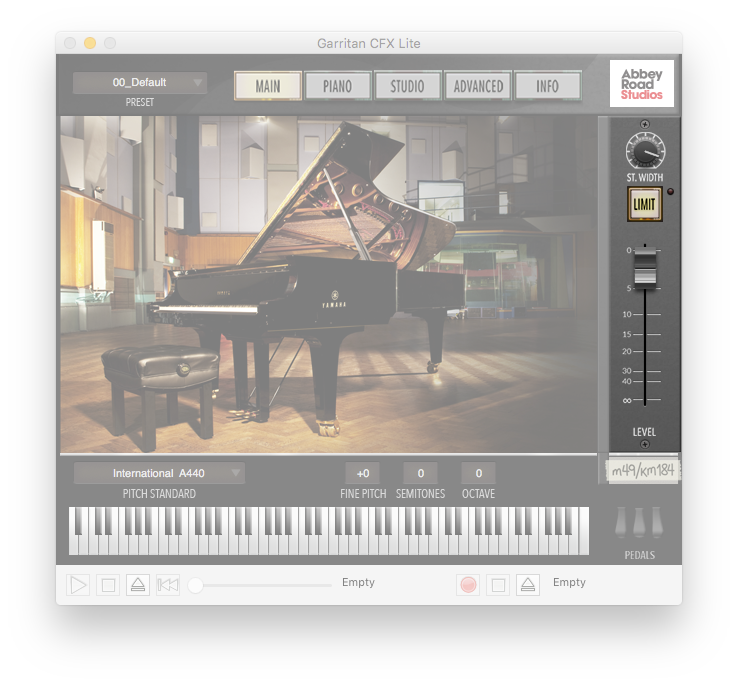Screen dimensions: 738x685
Task: Click the middle sostenuto pedal
Action: click(639, 522)
